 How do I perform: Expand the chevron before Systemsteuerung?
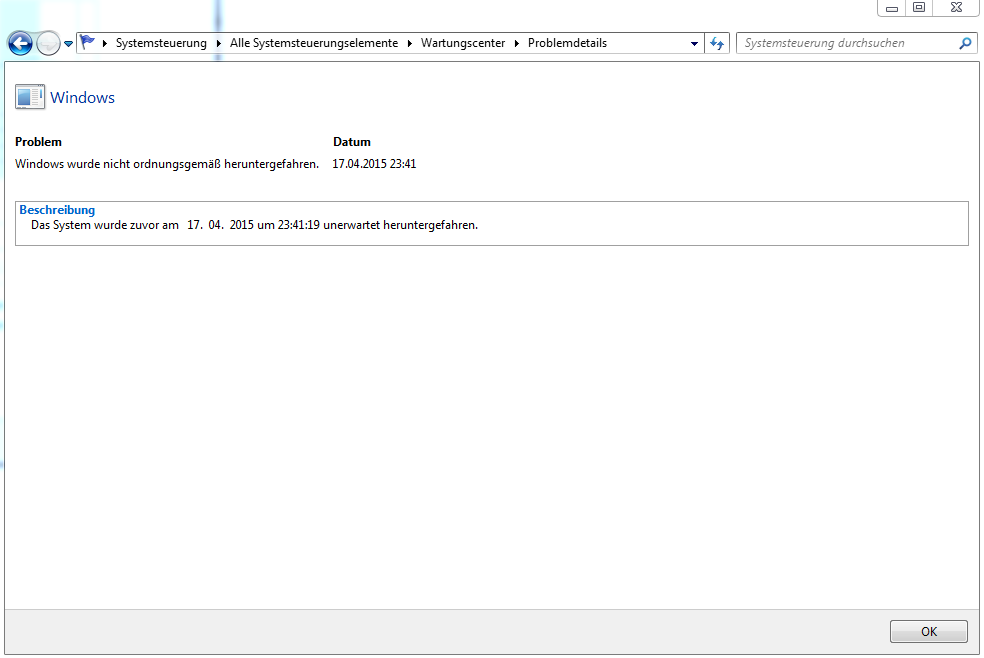click(105, 43)
